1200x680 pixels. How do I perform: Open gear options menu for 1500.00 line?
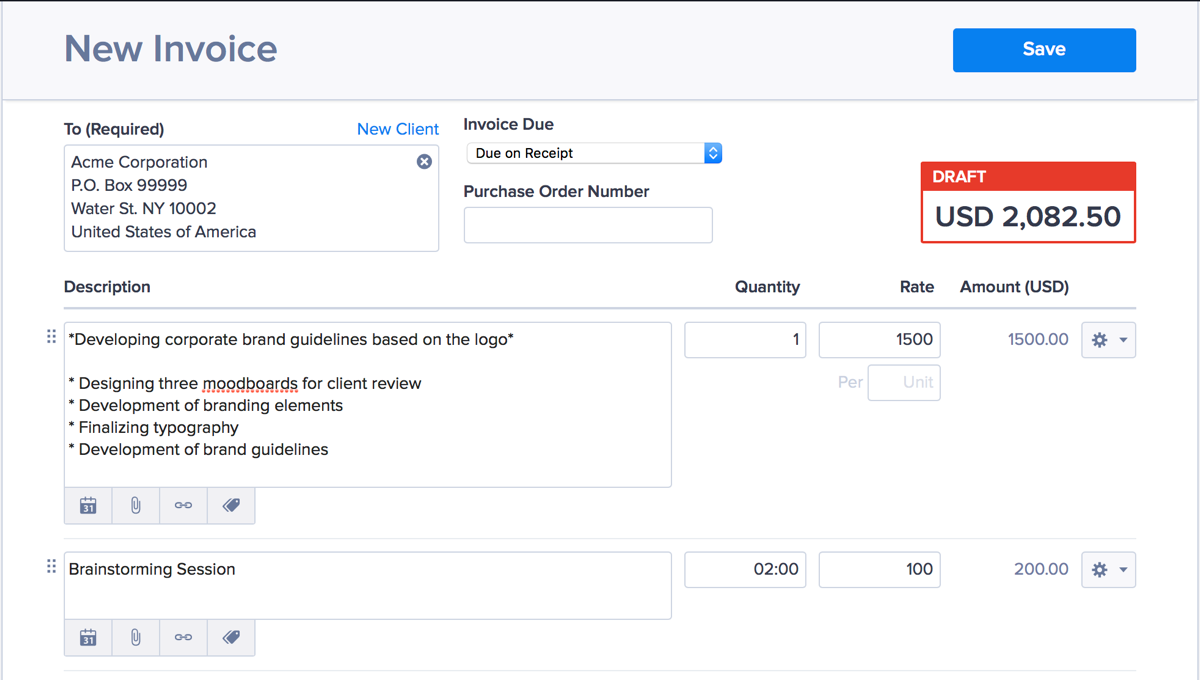pyautogui.click(x=1108, y=340)
